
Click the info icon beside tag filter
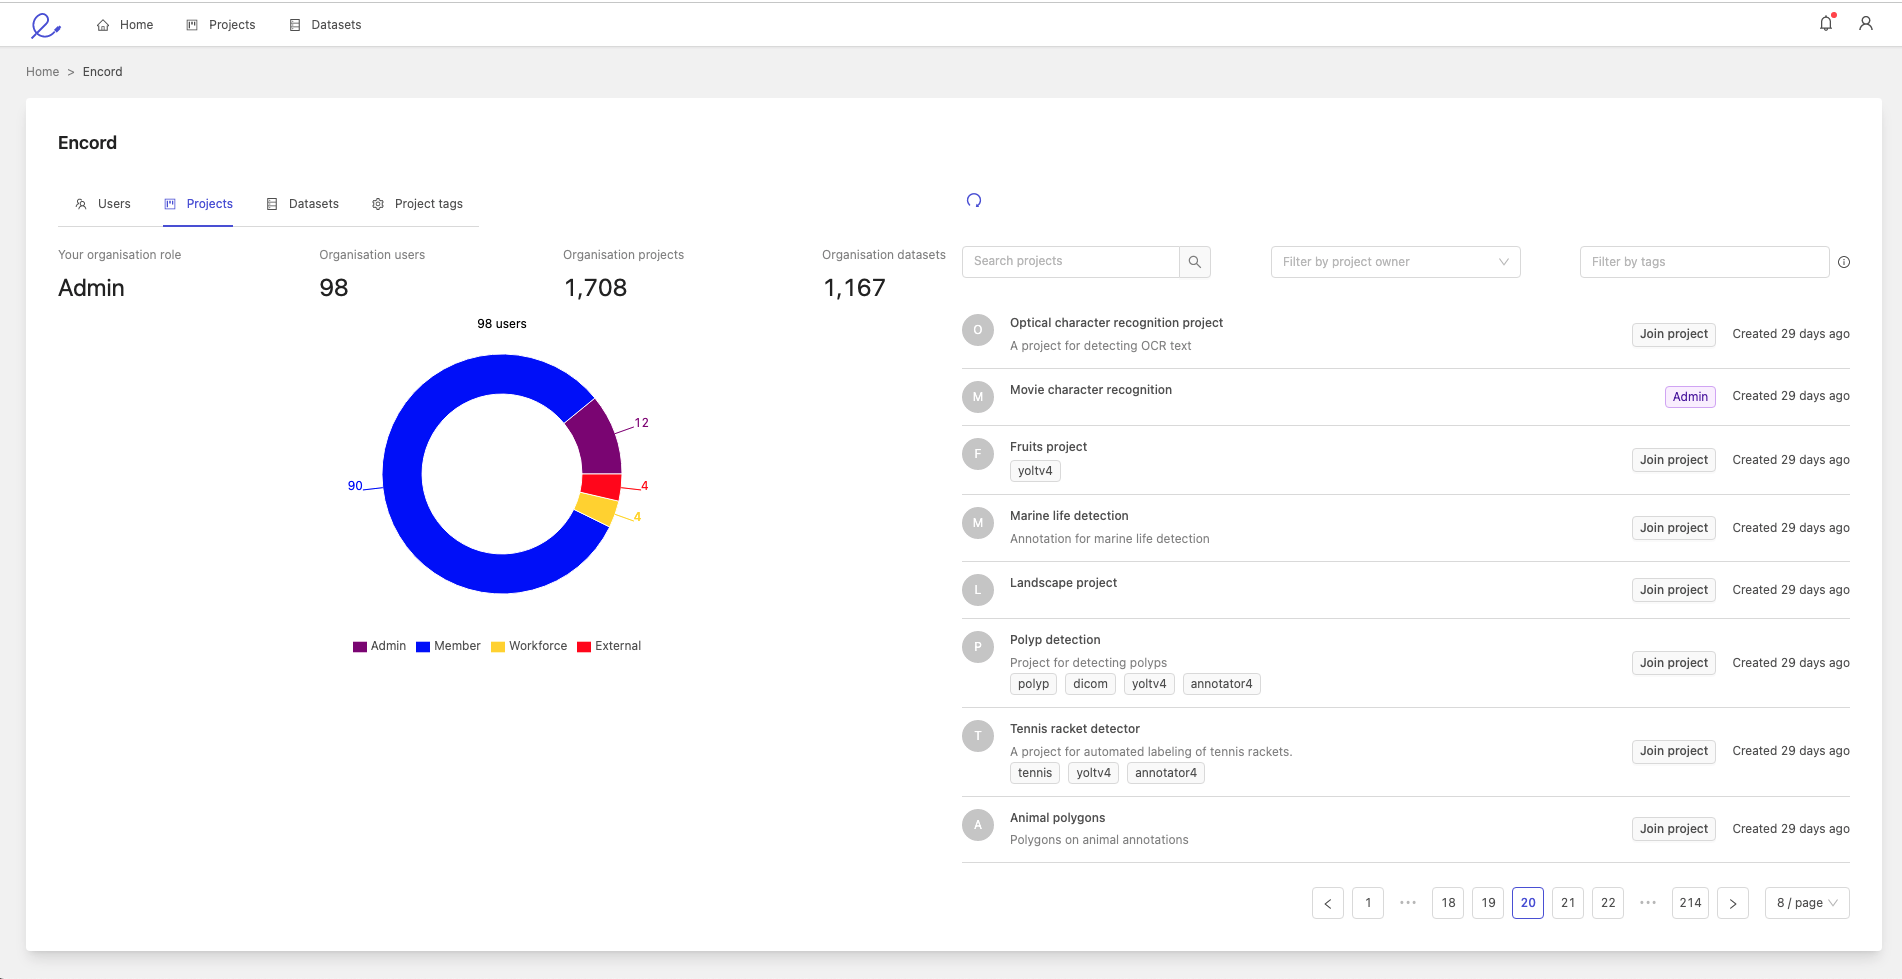tap(1844, 262)
